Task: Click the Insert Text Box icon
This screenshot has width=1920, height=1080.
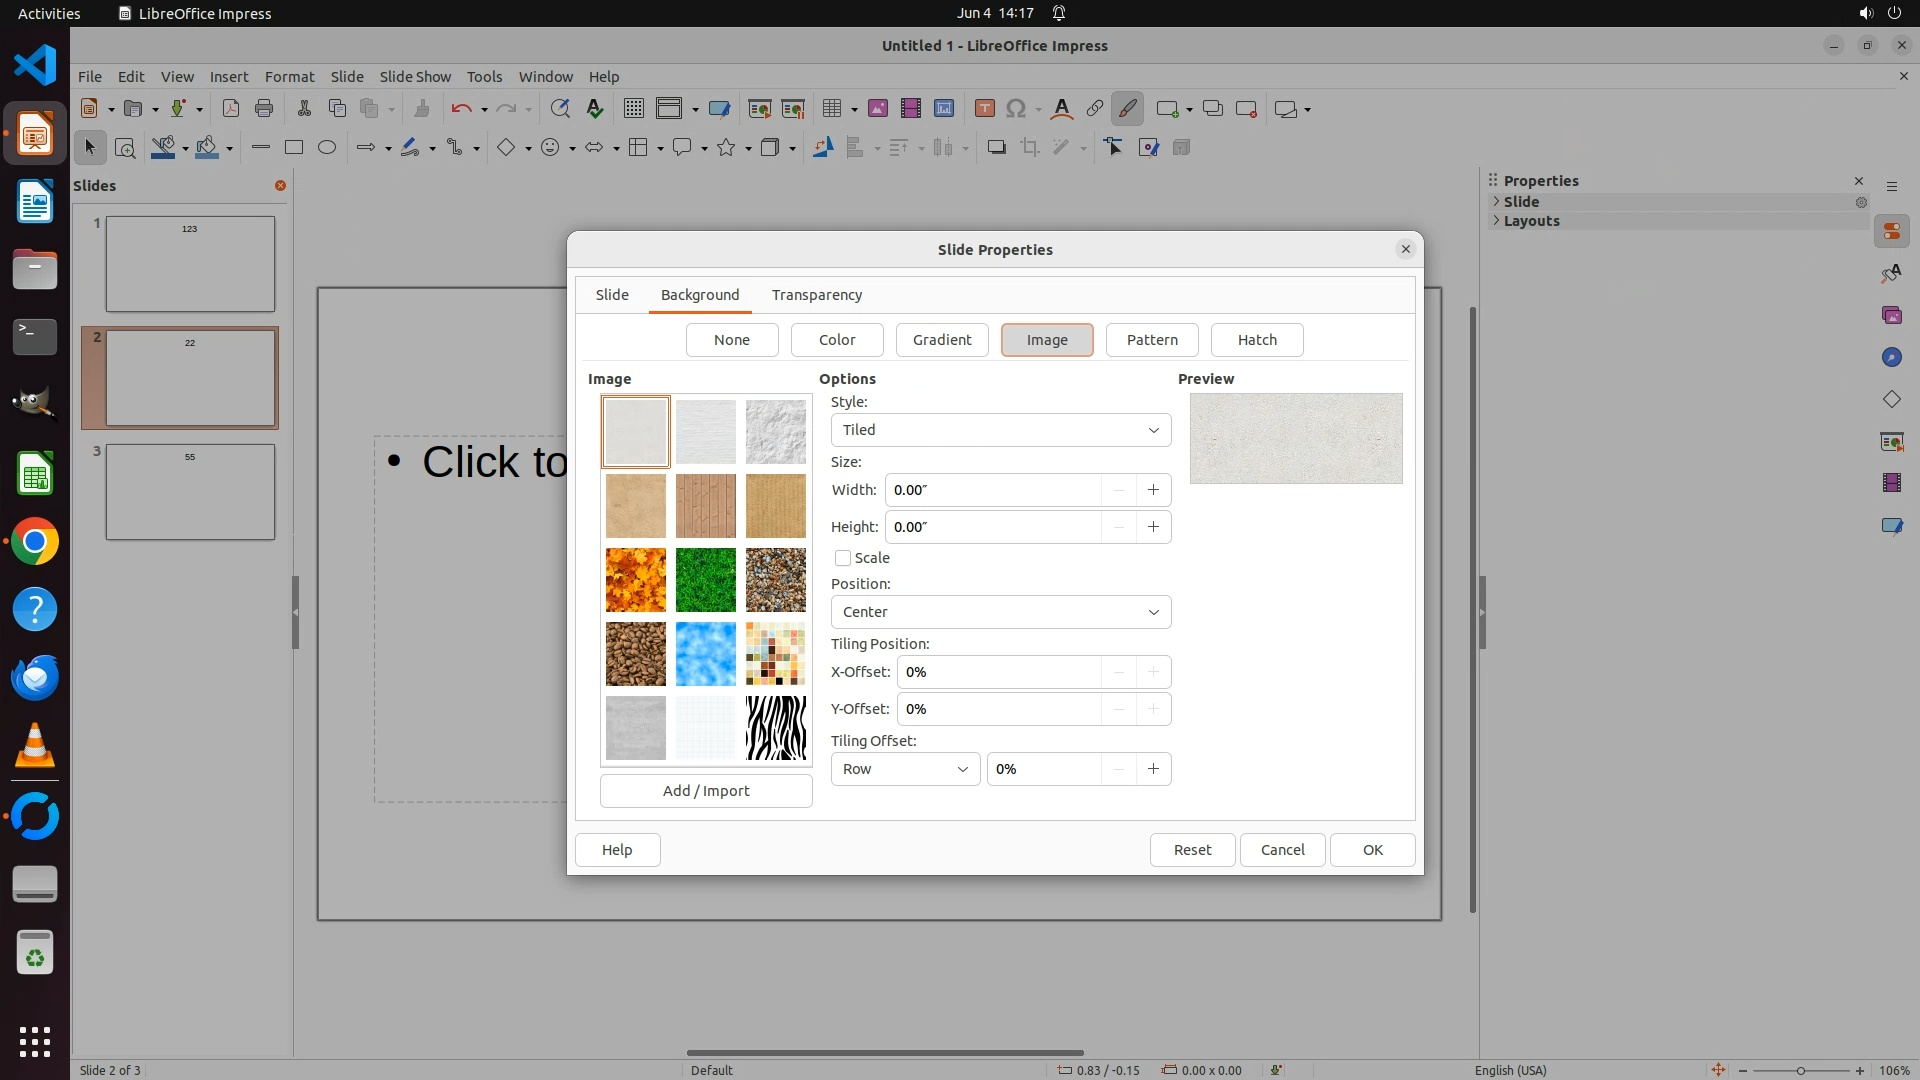Action: coord(984,109)
